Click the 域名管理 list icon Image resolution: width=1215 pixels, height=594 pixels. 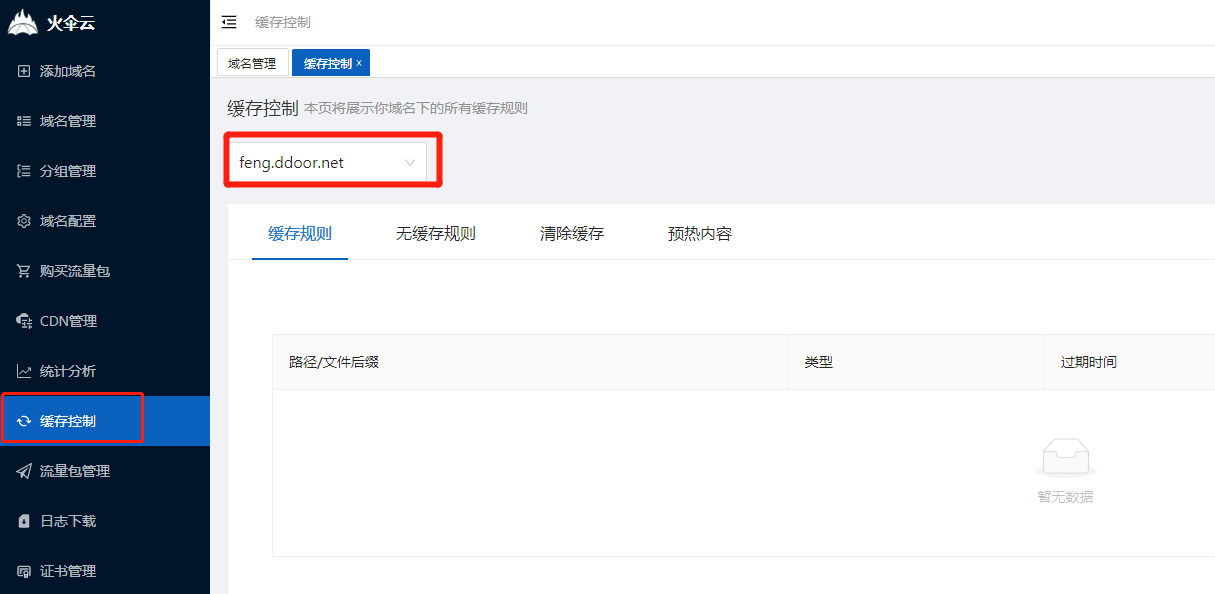[24, 121]
